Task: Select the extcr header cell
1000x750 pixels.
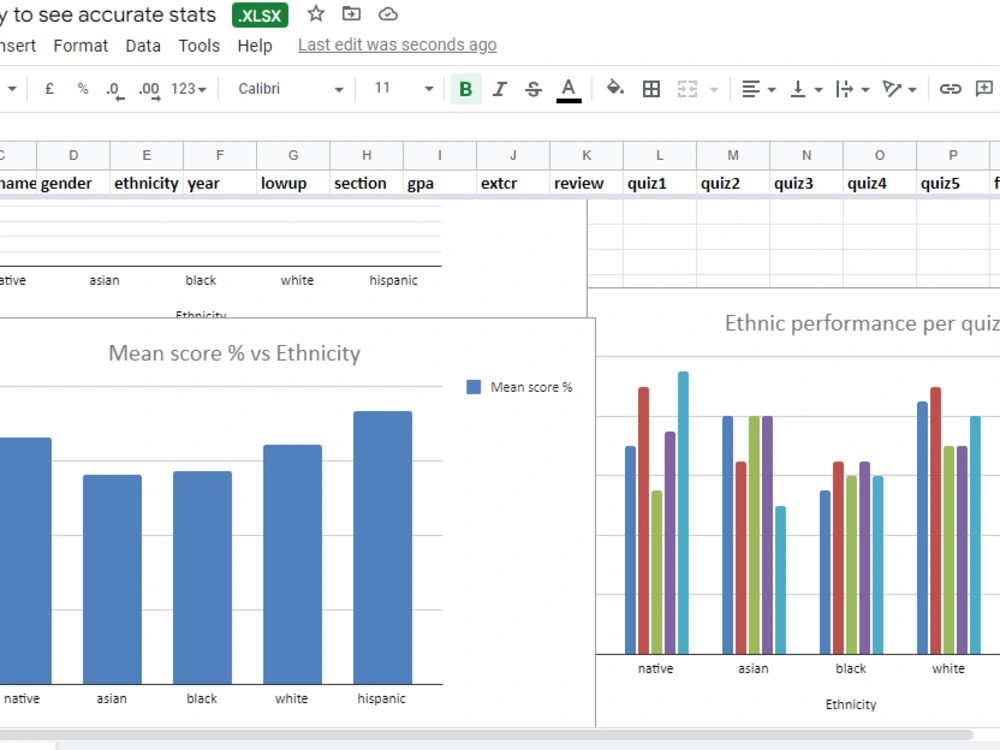Action: point(513,183)
